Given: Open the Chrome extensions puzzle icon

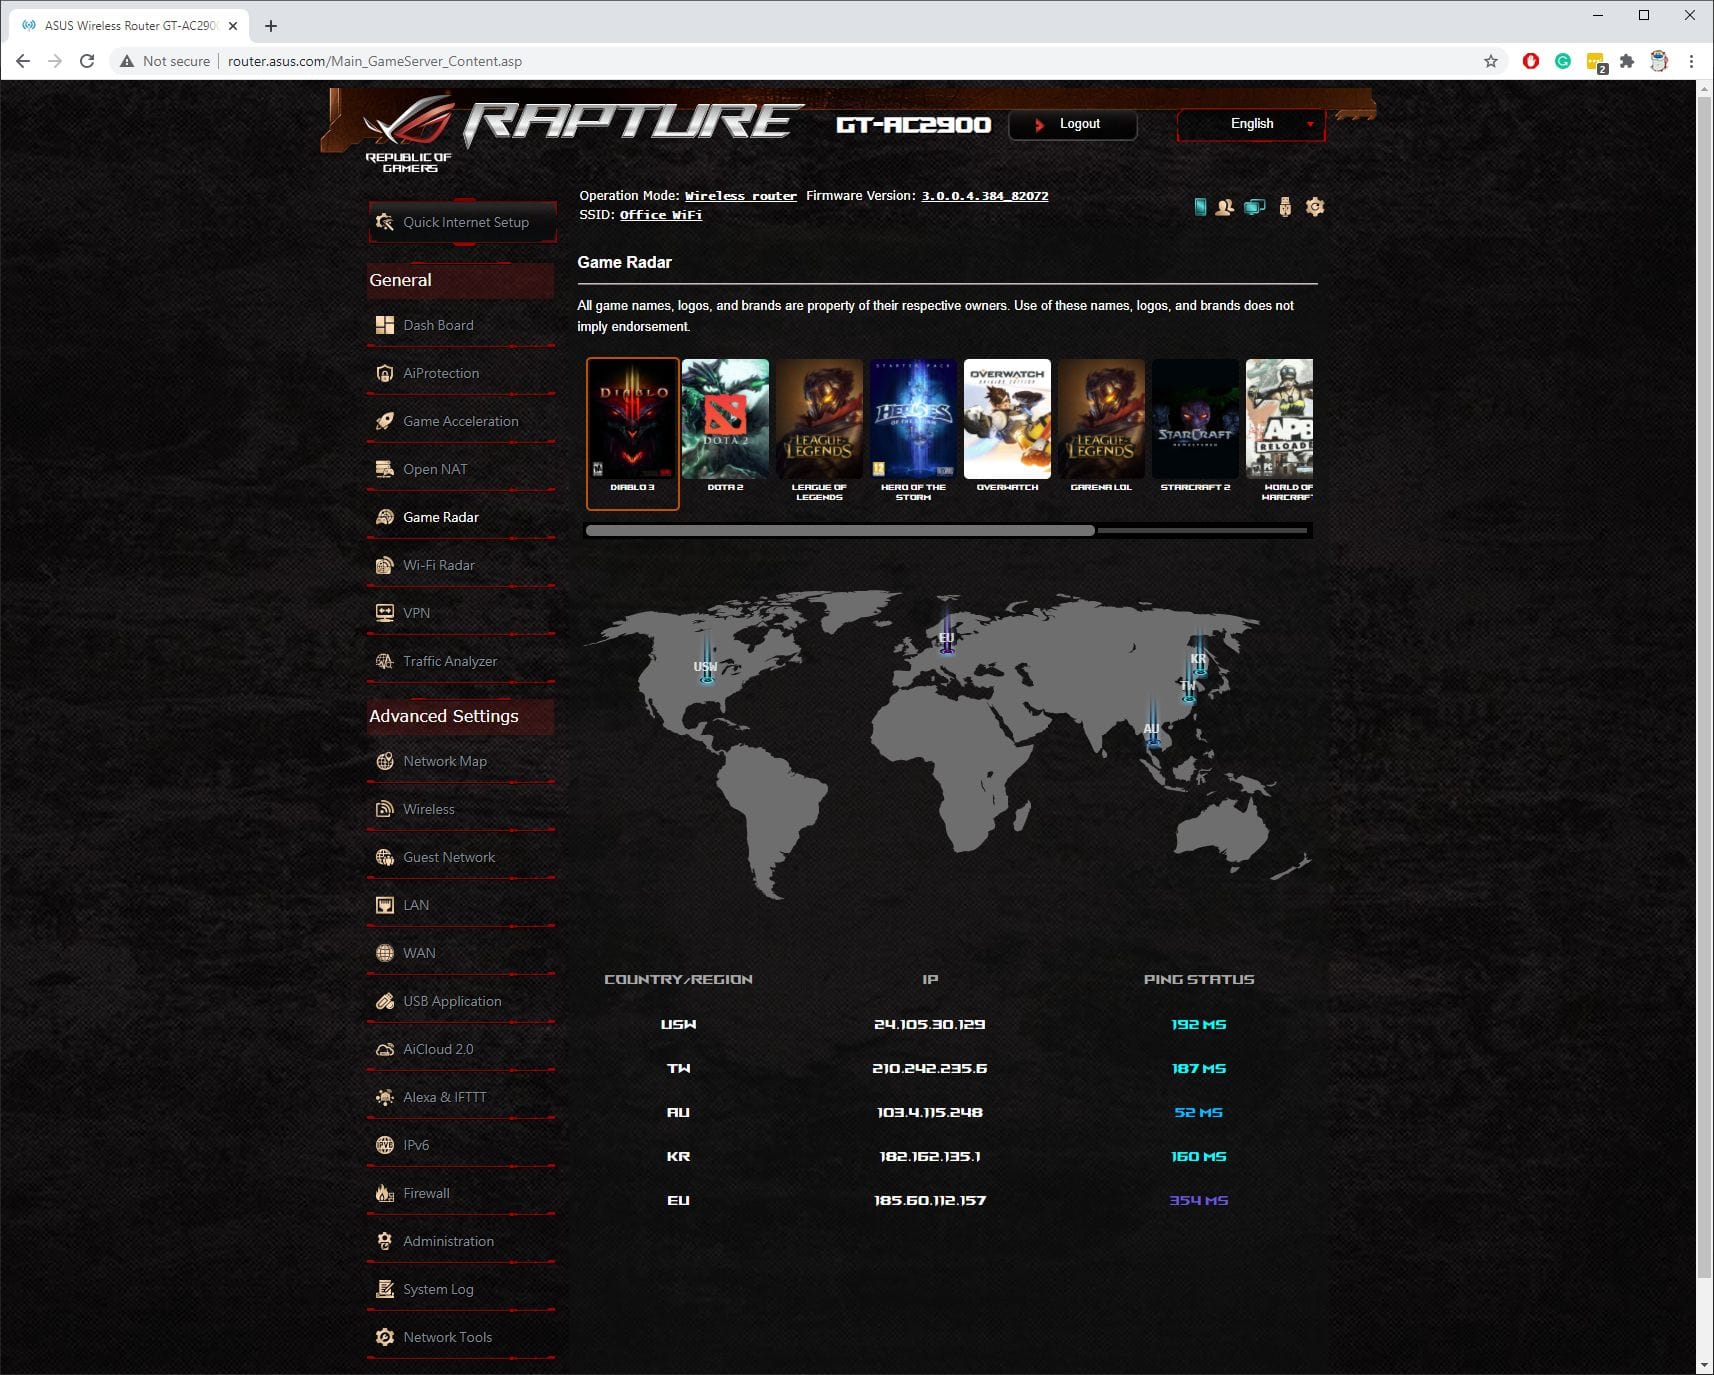Looking at the screenshot, I should (1627, 61).
